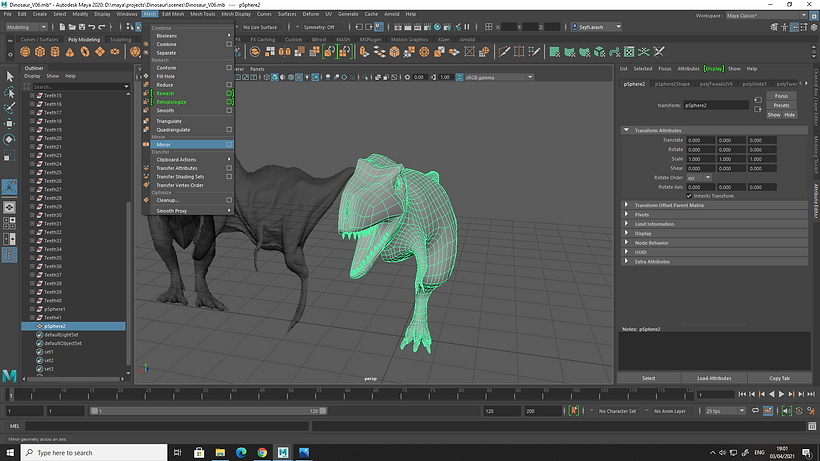Create a polygon cylinder from the shelf
820x461 pixels.
click(x=55, y=52)
